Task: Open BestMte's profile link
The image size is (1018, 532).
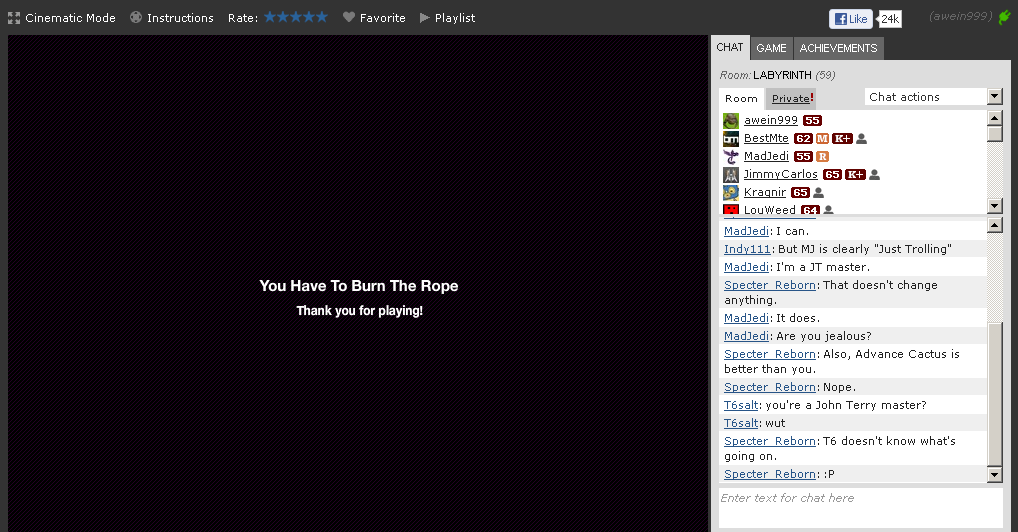Action: point(766,138)
